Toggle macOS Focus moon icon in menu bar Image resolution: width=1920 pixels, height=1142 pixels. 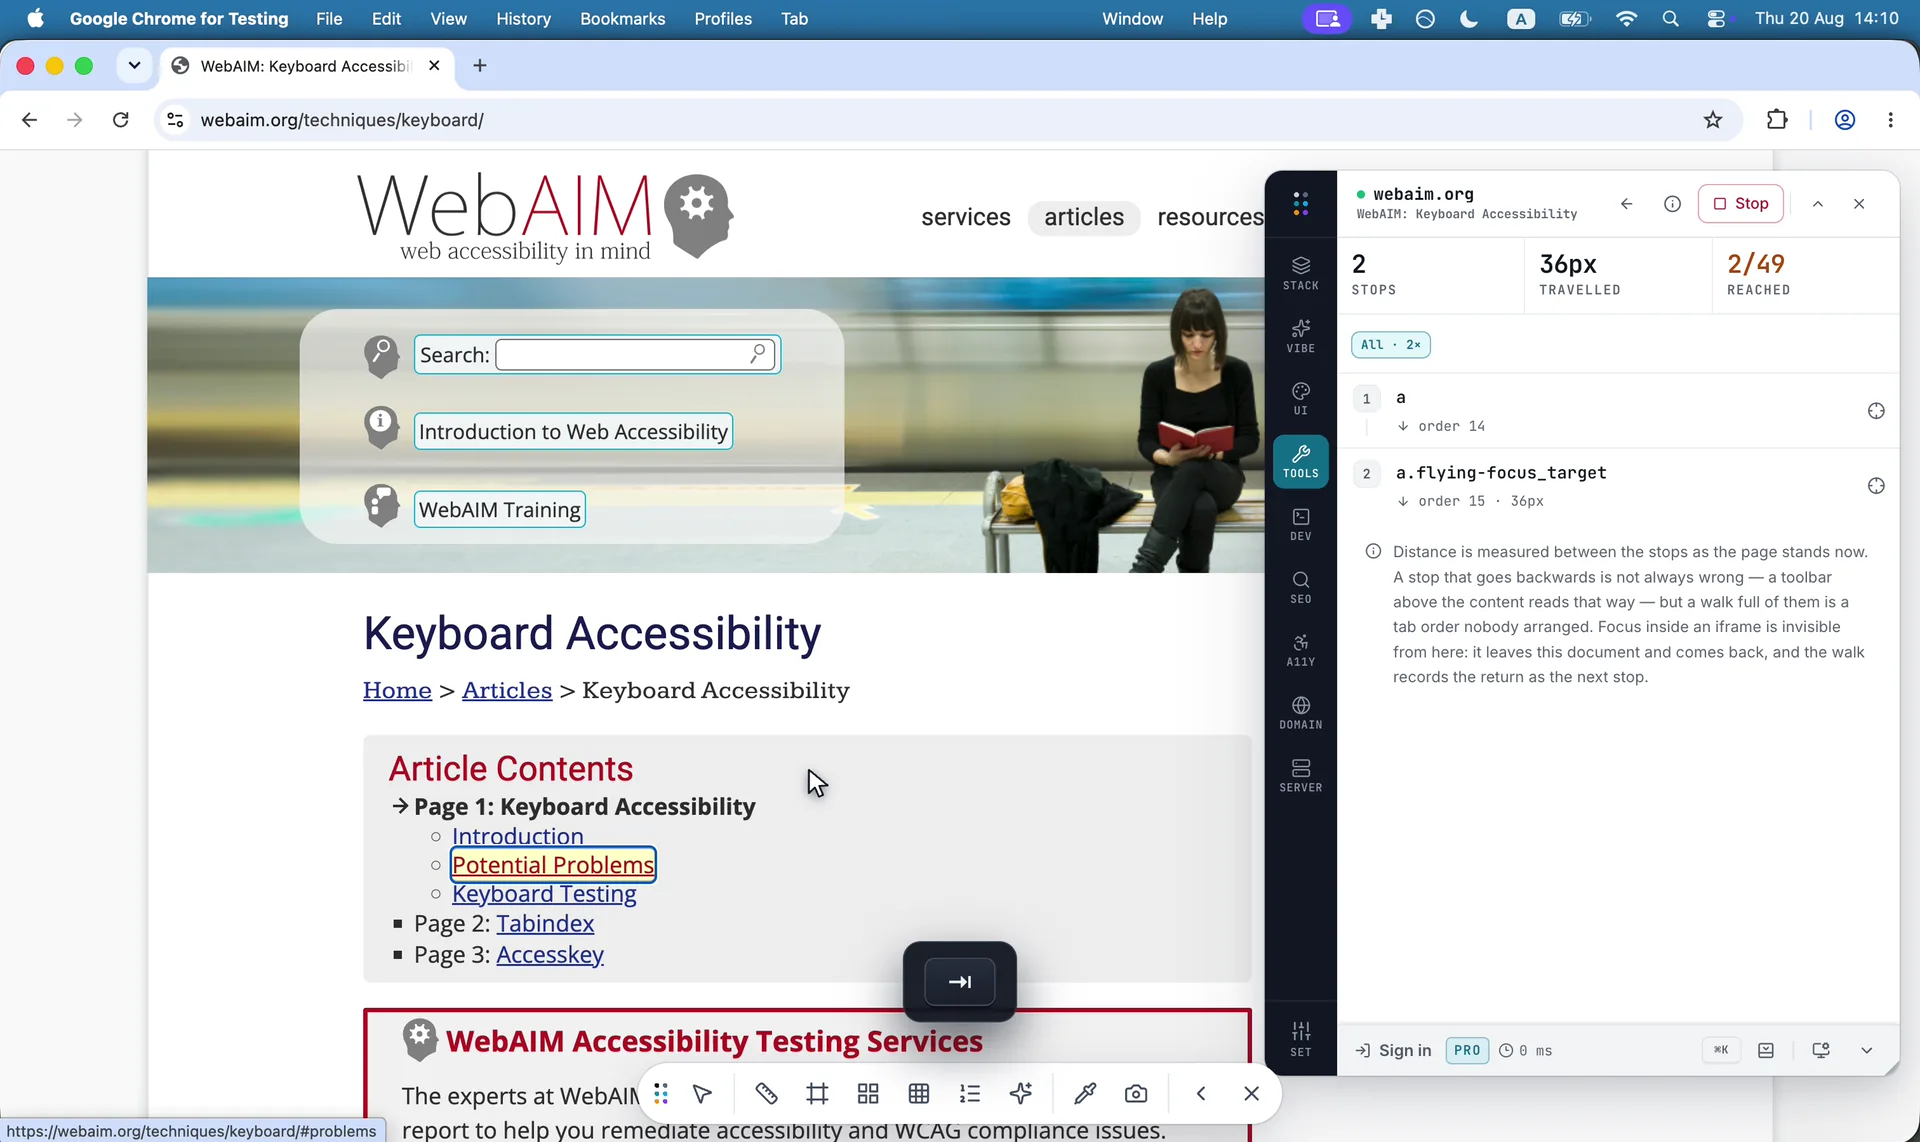(1468, 19)
